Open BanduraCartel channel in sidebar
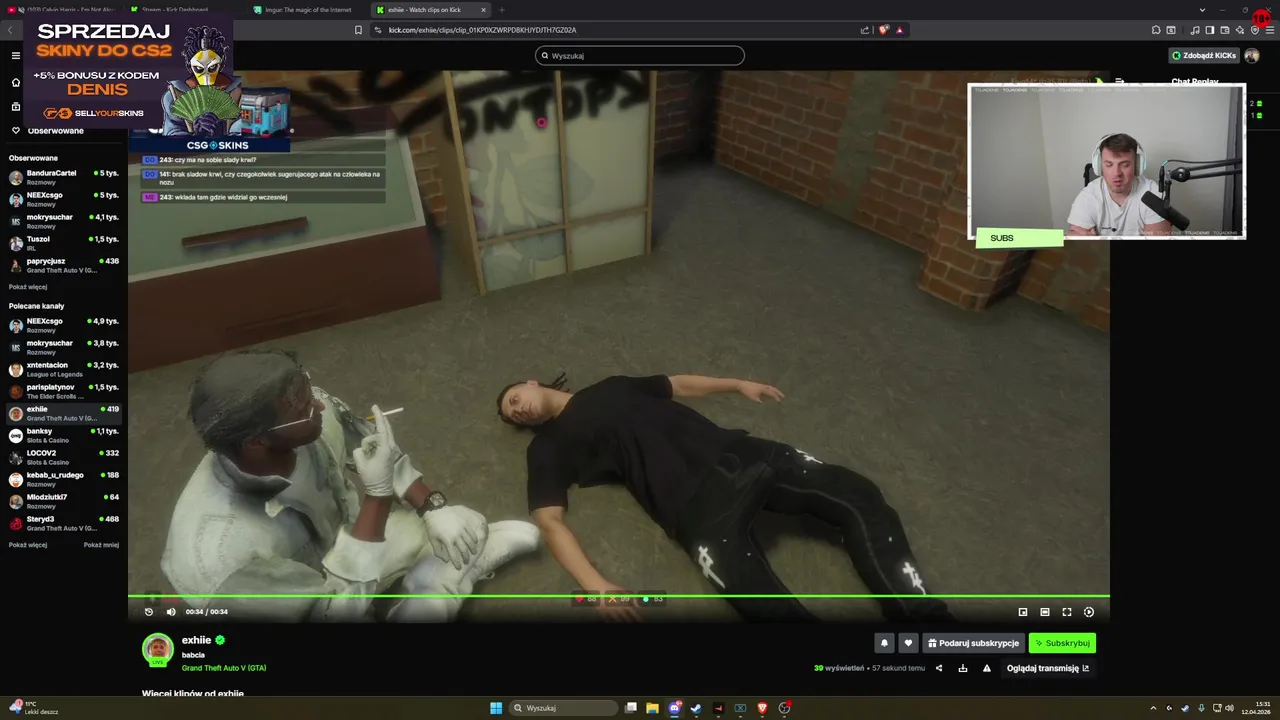This screenshot has width=1280, height=720. 64,177
